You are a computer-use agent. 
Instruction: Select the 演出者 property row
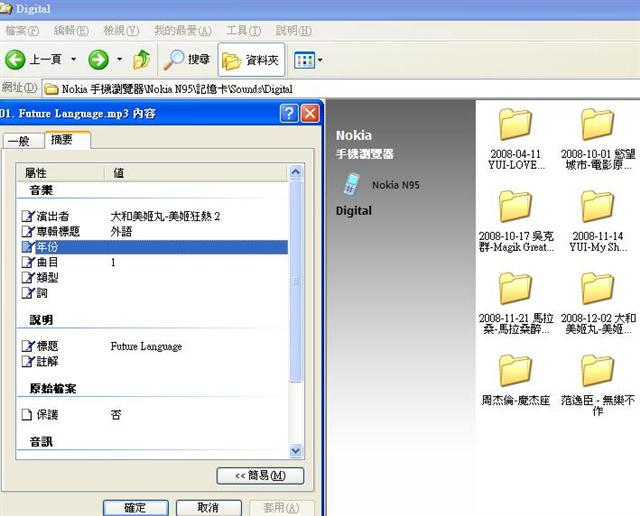tap(153, 216)
